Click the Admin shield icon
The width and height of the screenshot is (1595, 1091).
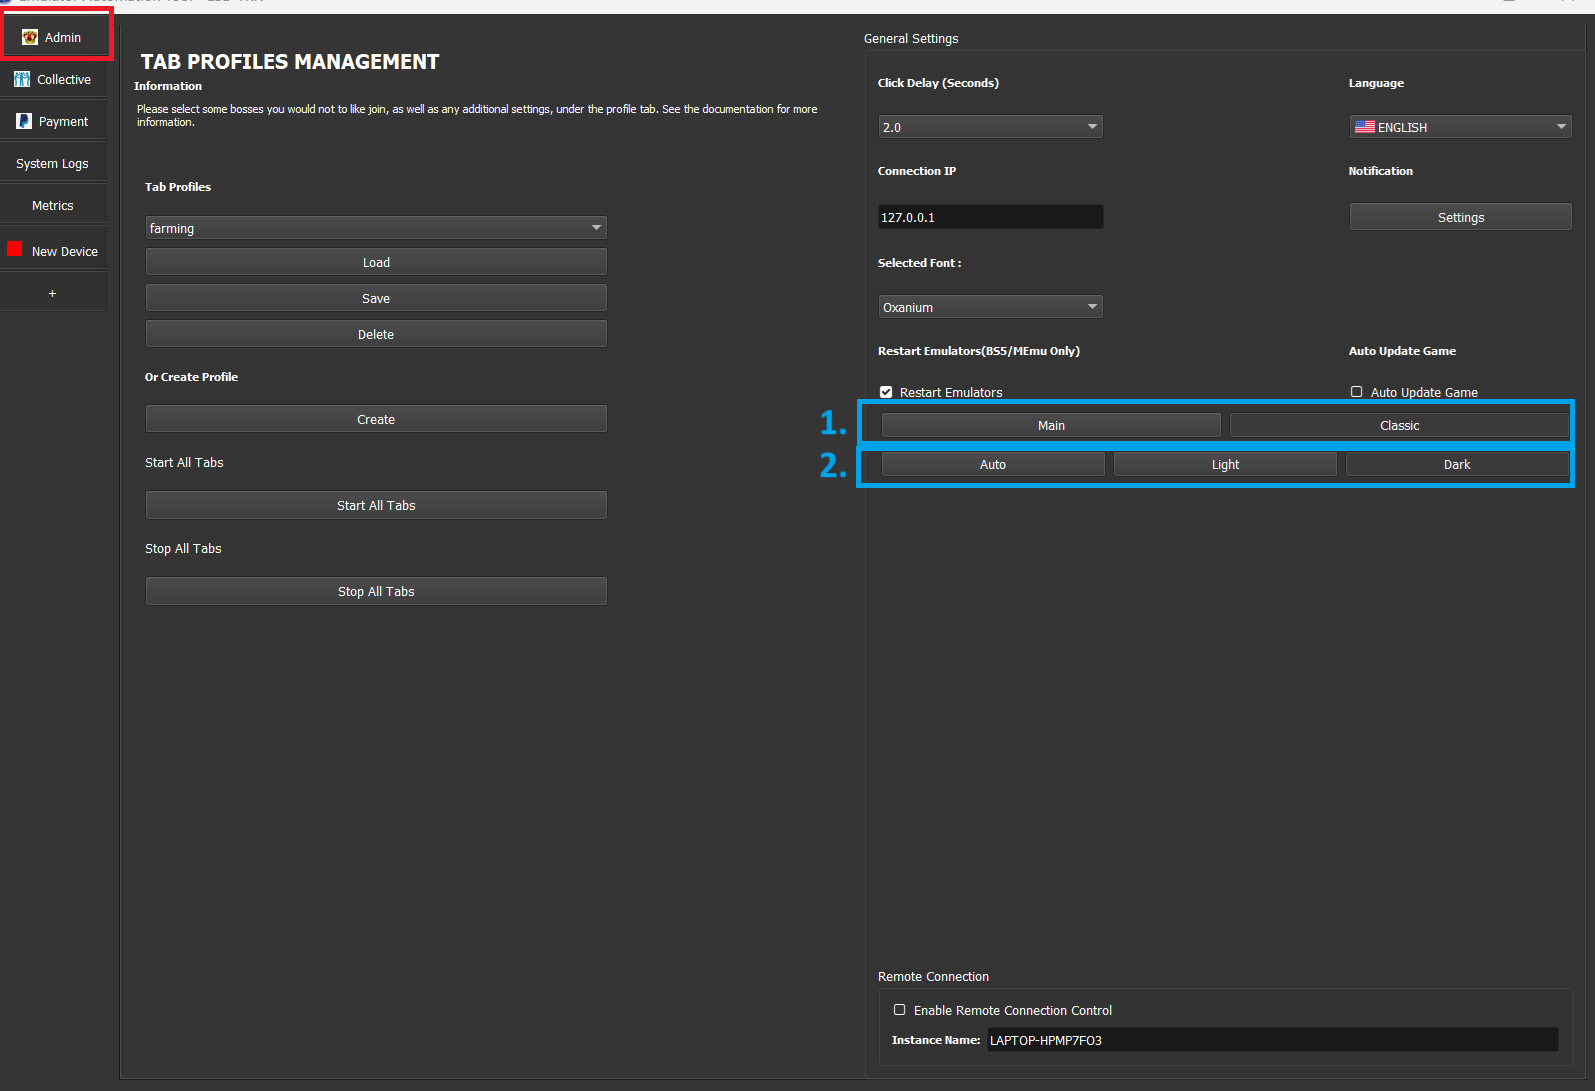[30, 37]
